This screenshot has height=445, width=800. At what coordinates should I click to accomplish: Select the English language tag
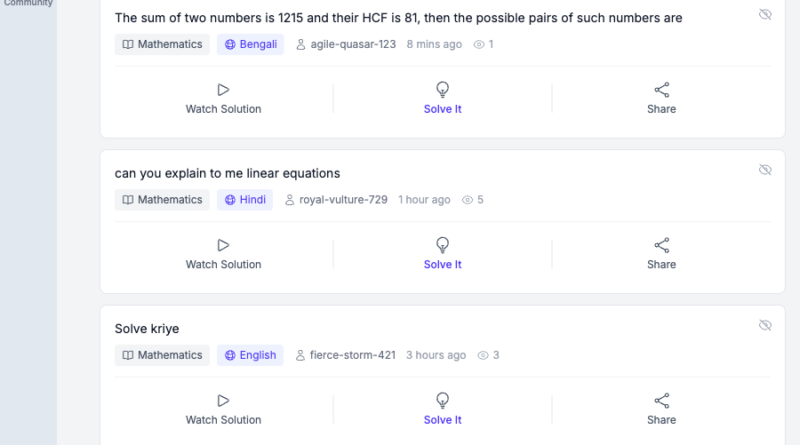pyautogui.click(x=250, y=355)
